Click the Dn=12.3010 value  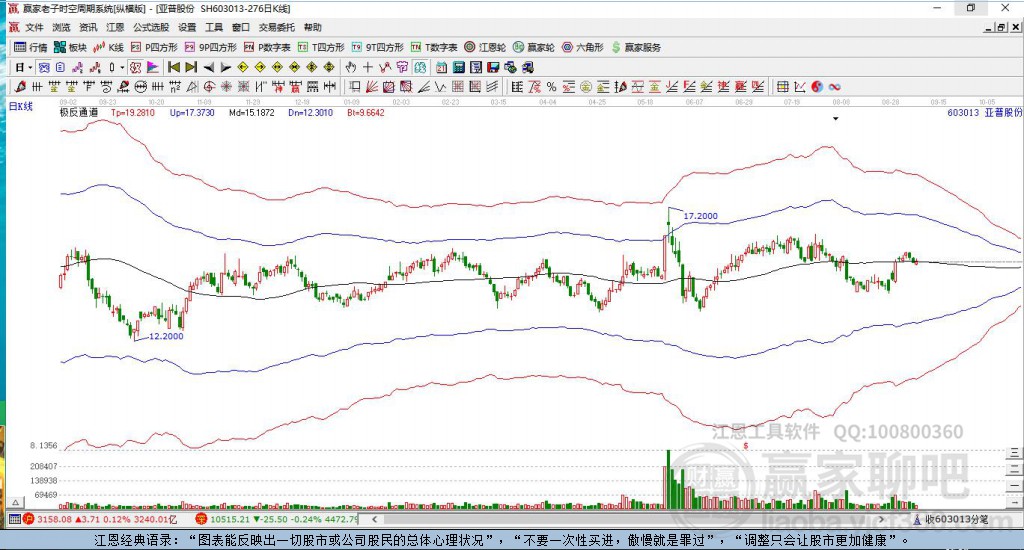[x=310, y=112]
